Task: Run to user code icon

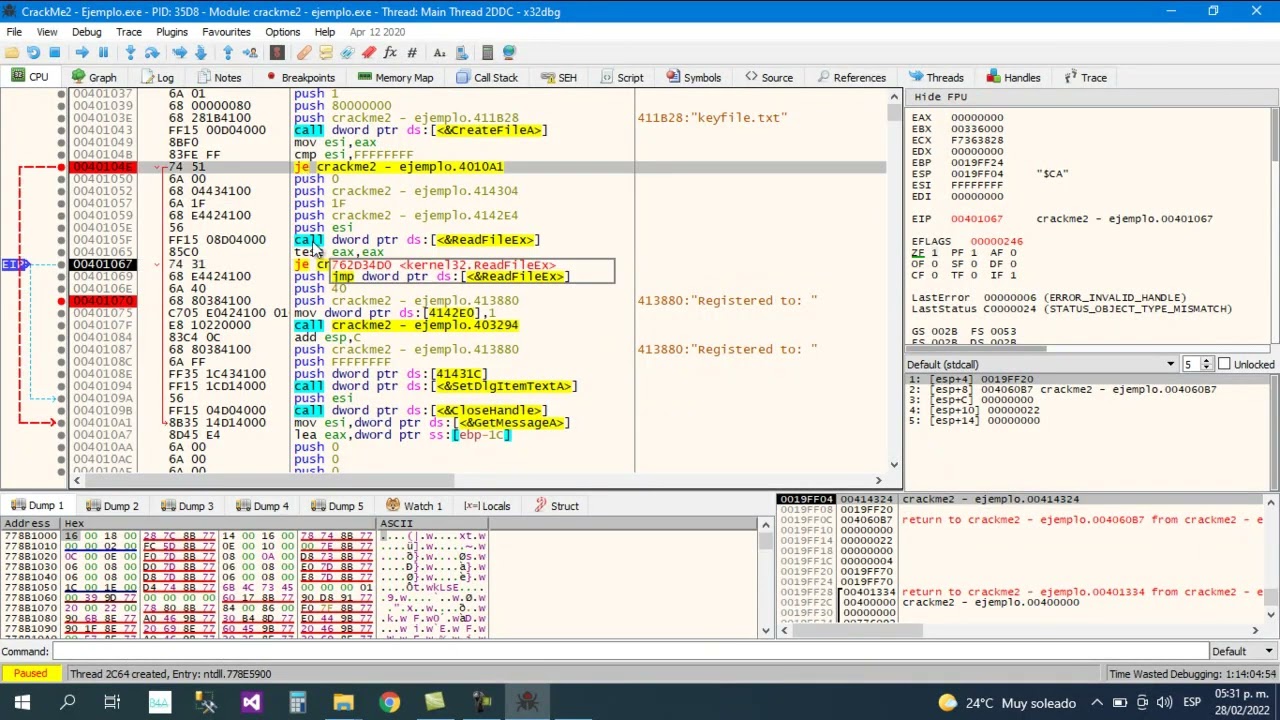Action: click(249, 52)
